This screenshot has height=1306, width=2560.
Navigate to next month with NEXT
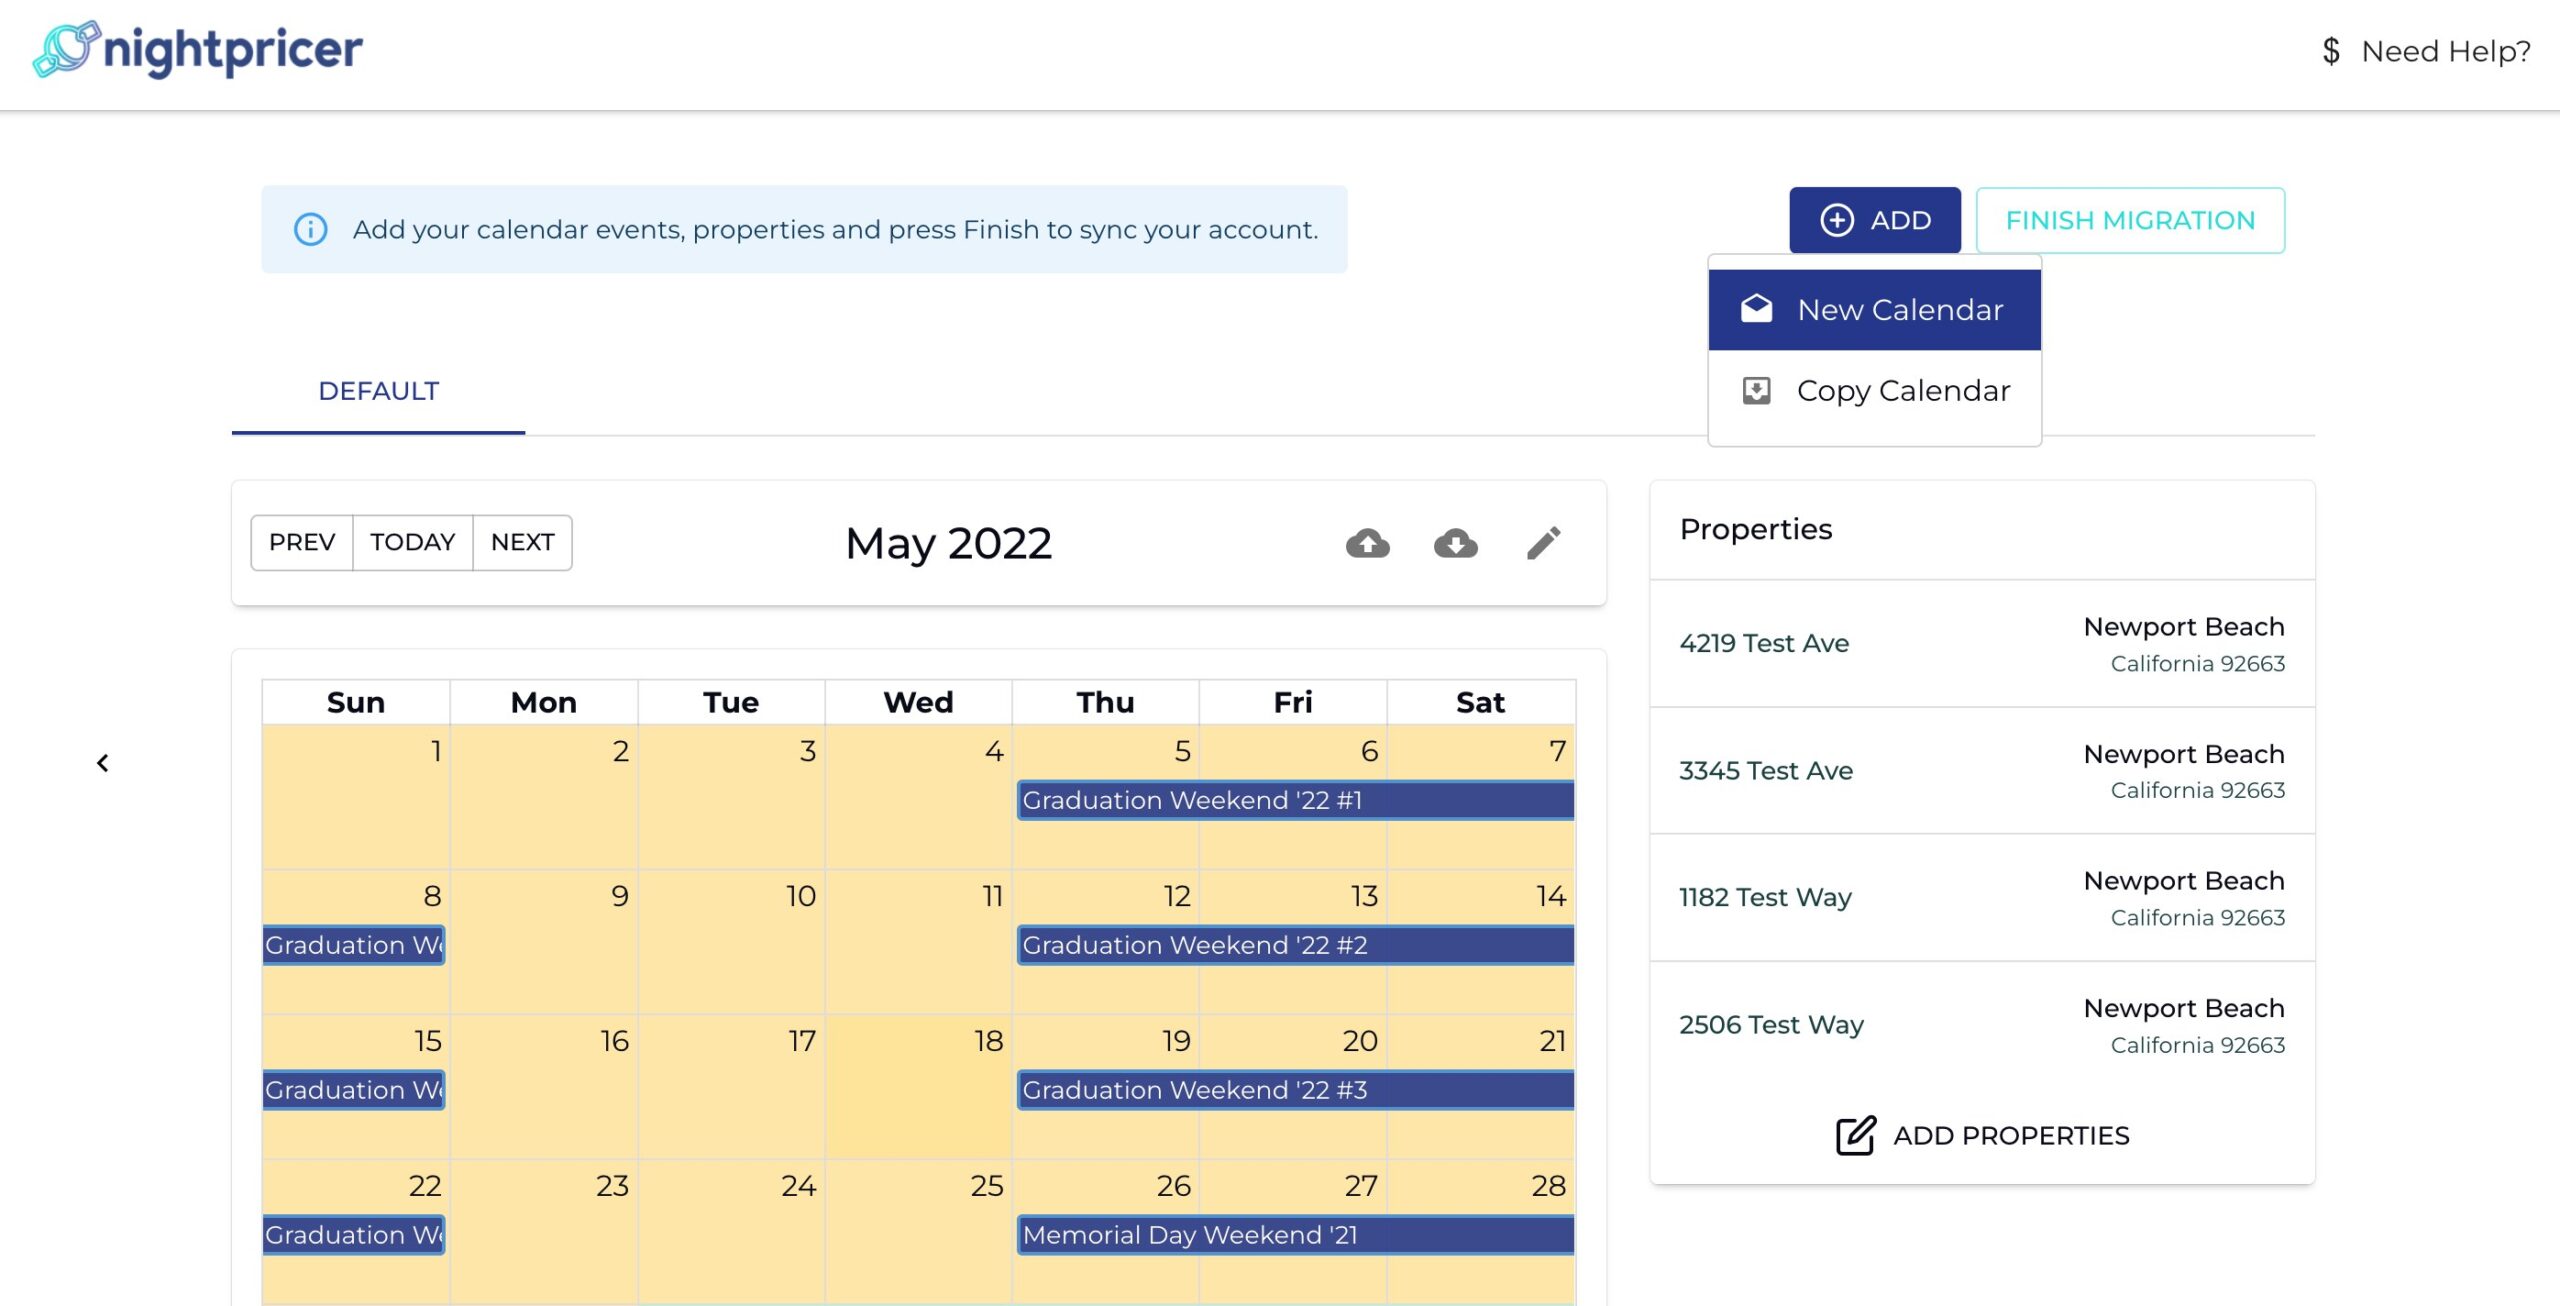521,541
